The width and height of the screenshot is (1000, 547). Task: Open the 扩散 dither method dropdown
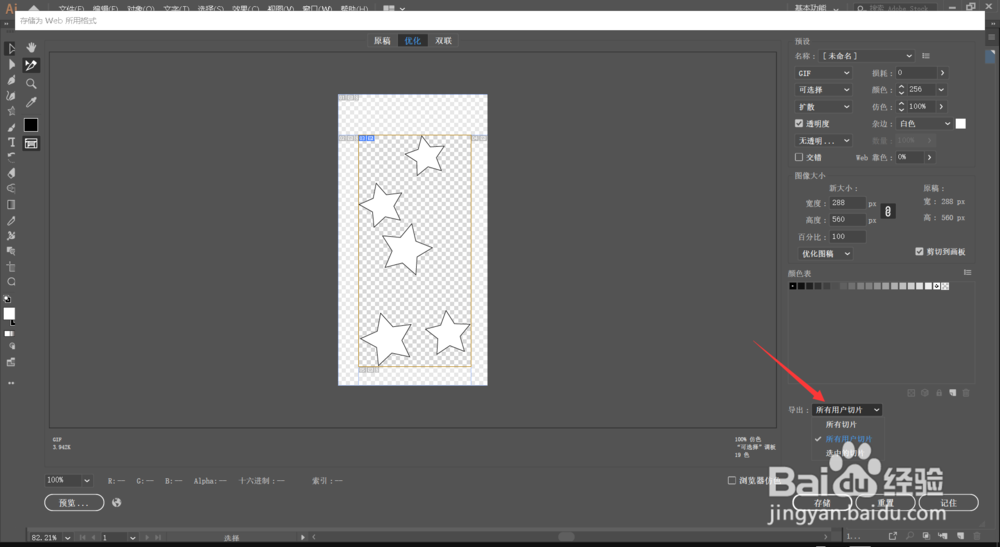click(x=823, y=106)
